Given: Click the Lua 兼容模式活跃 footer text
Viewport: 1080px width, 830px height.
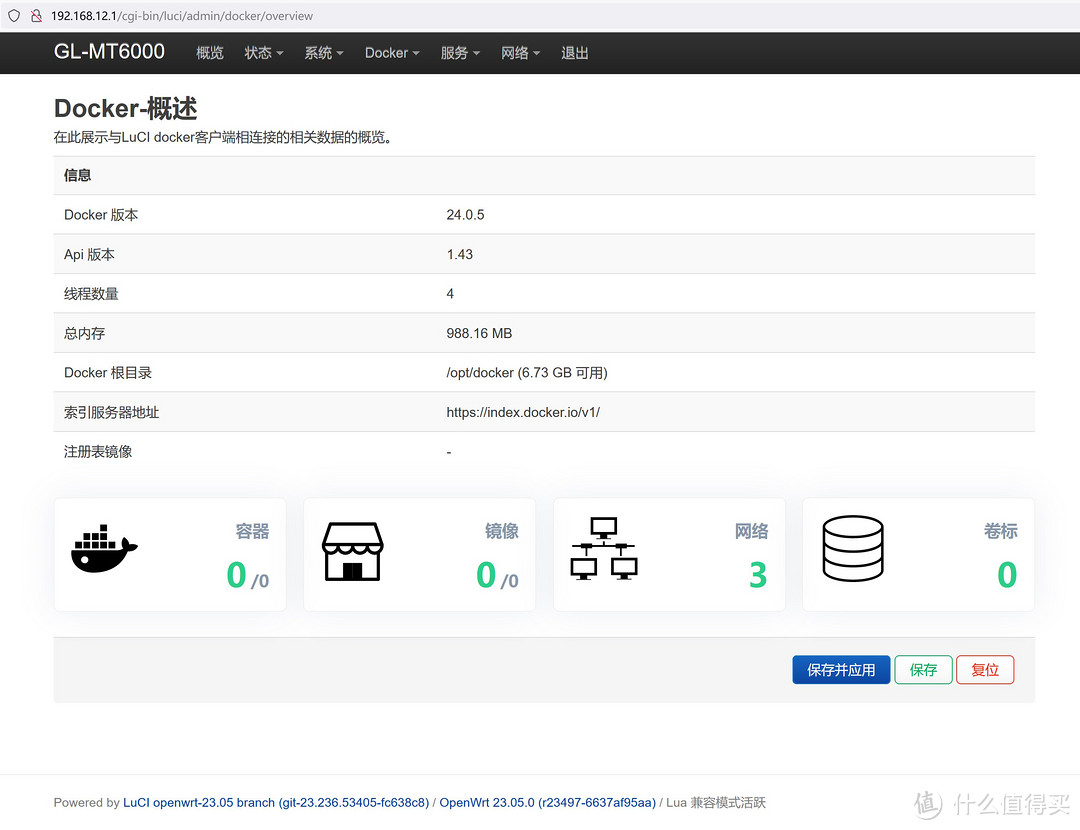Looking at the screenshot, I should (x=716, y=802).
